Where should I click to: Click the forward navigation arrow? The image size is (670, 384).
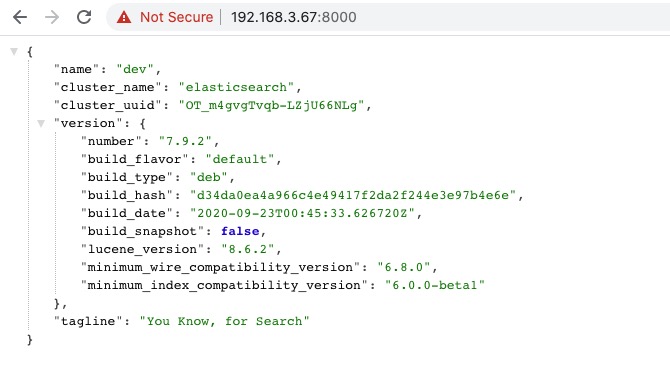click(52, 17)
